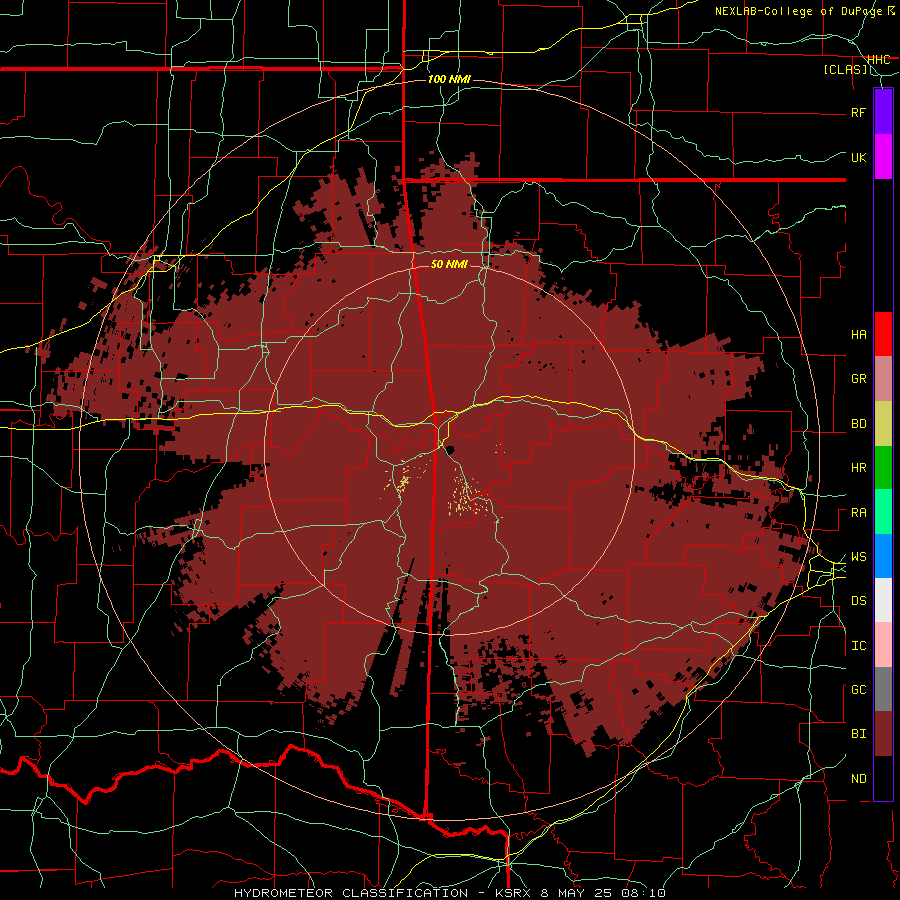Click the RA light green legend swatch
900x900 pixels.
(883, 512)
